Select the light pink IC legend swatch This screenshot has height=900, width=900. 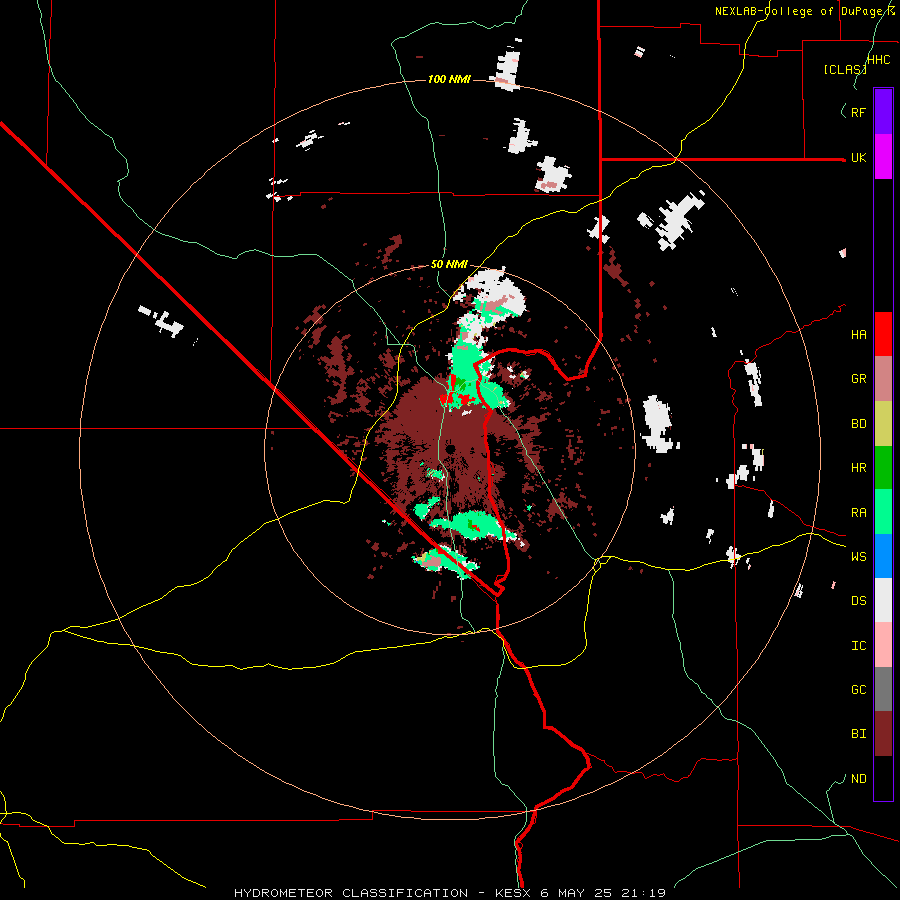(883, 645)
